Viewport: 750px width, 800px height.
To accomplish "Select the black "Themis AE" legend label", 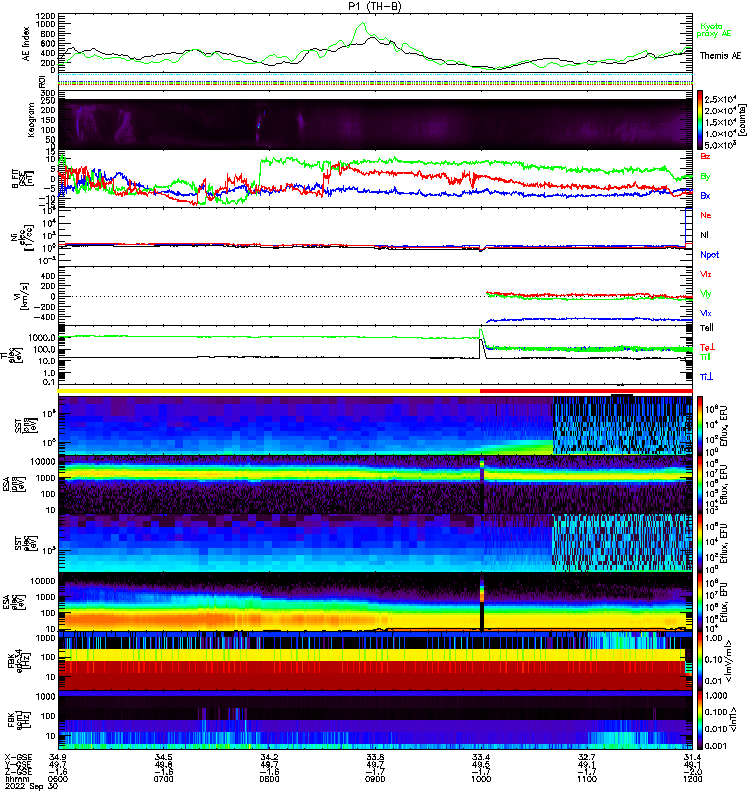I will pos(720,56).
